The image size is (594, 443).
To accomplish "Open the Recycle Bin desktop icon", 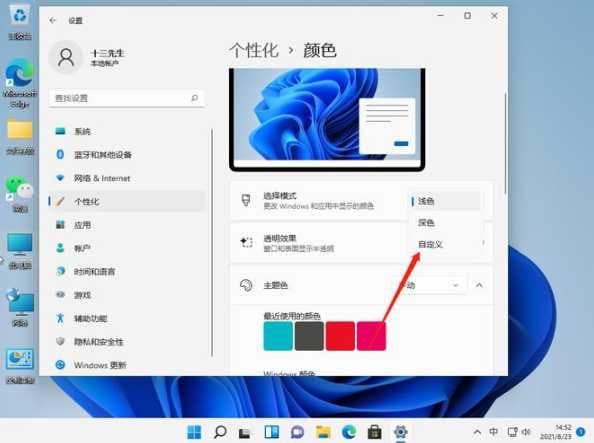I will coord(20,23).
